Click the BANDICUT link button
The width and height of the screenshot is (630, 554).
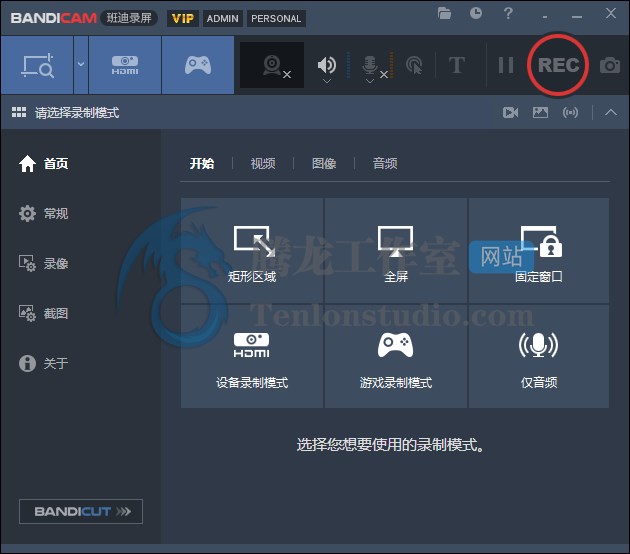[81, 511]
